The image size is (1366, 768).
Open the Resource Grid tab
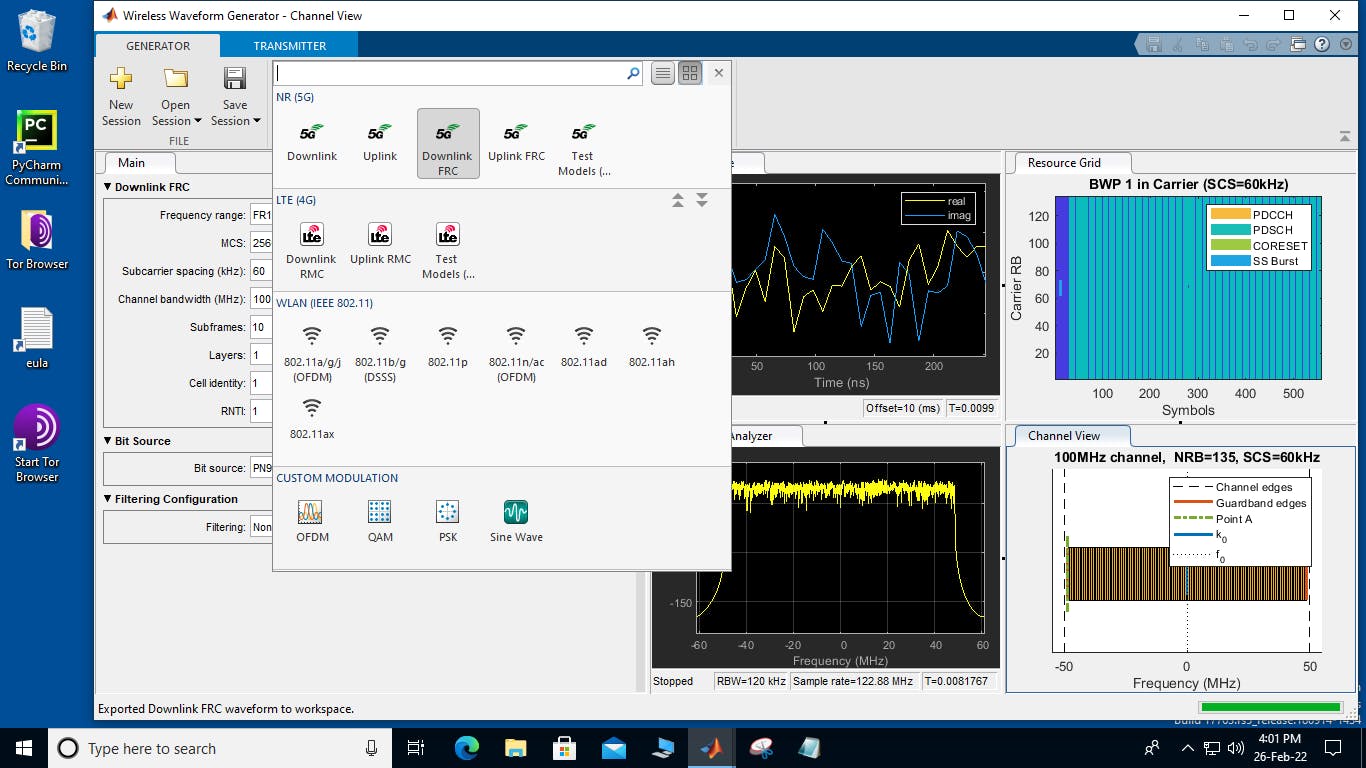[x=1064, y=163]
